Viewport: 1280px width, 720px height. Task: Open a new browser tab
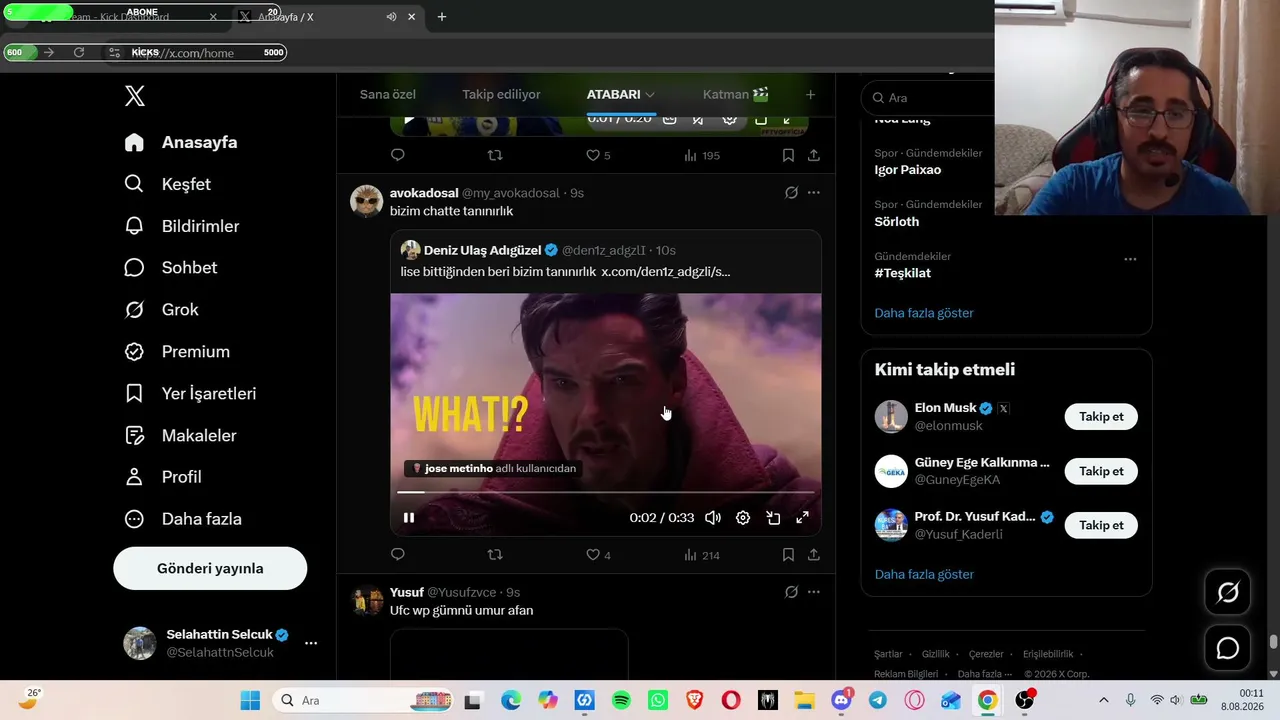tap(442, 17)
